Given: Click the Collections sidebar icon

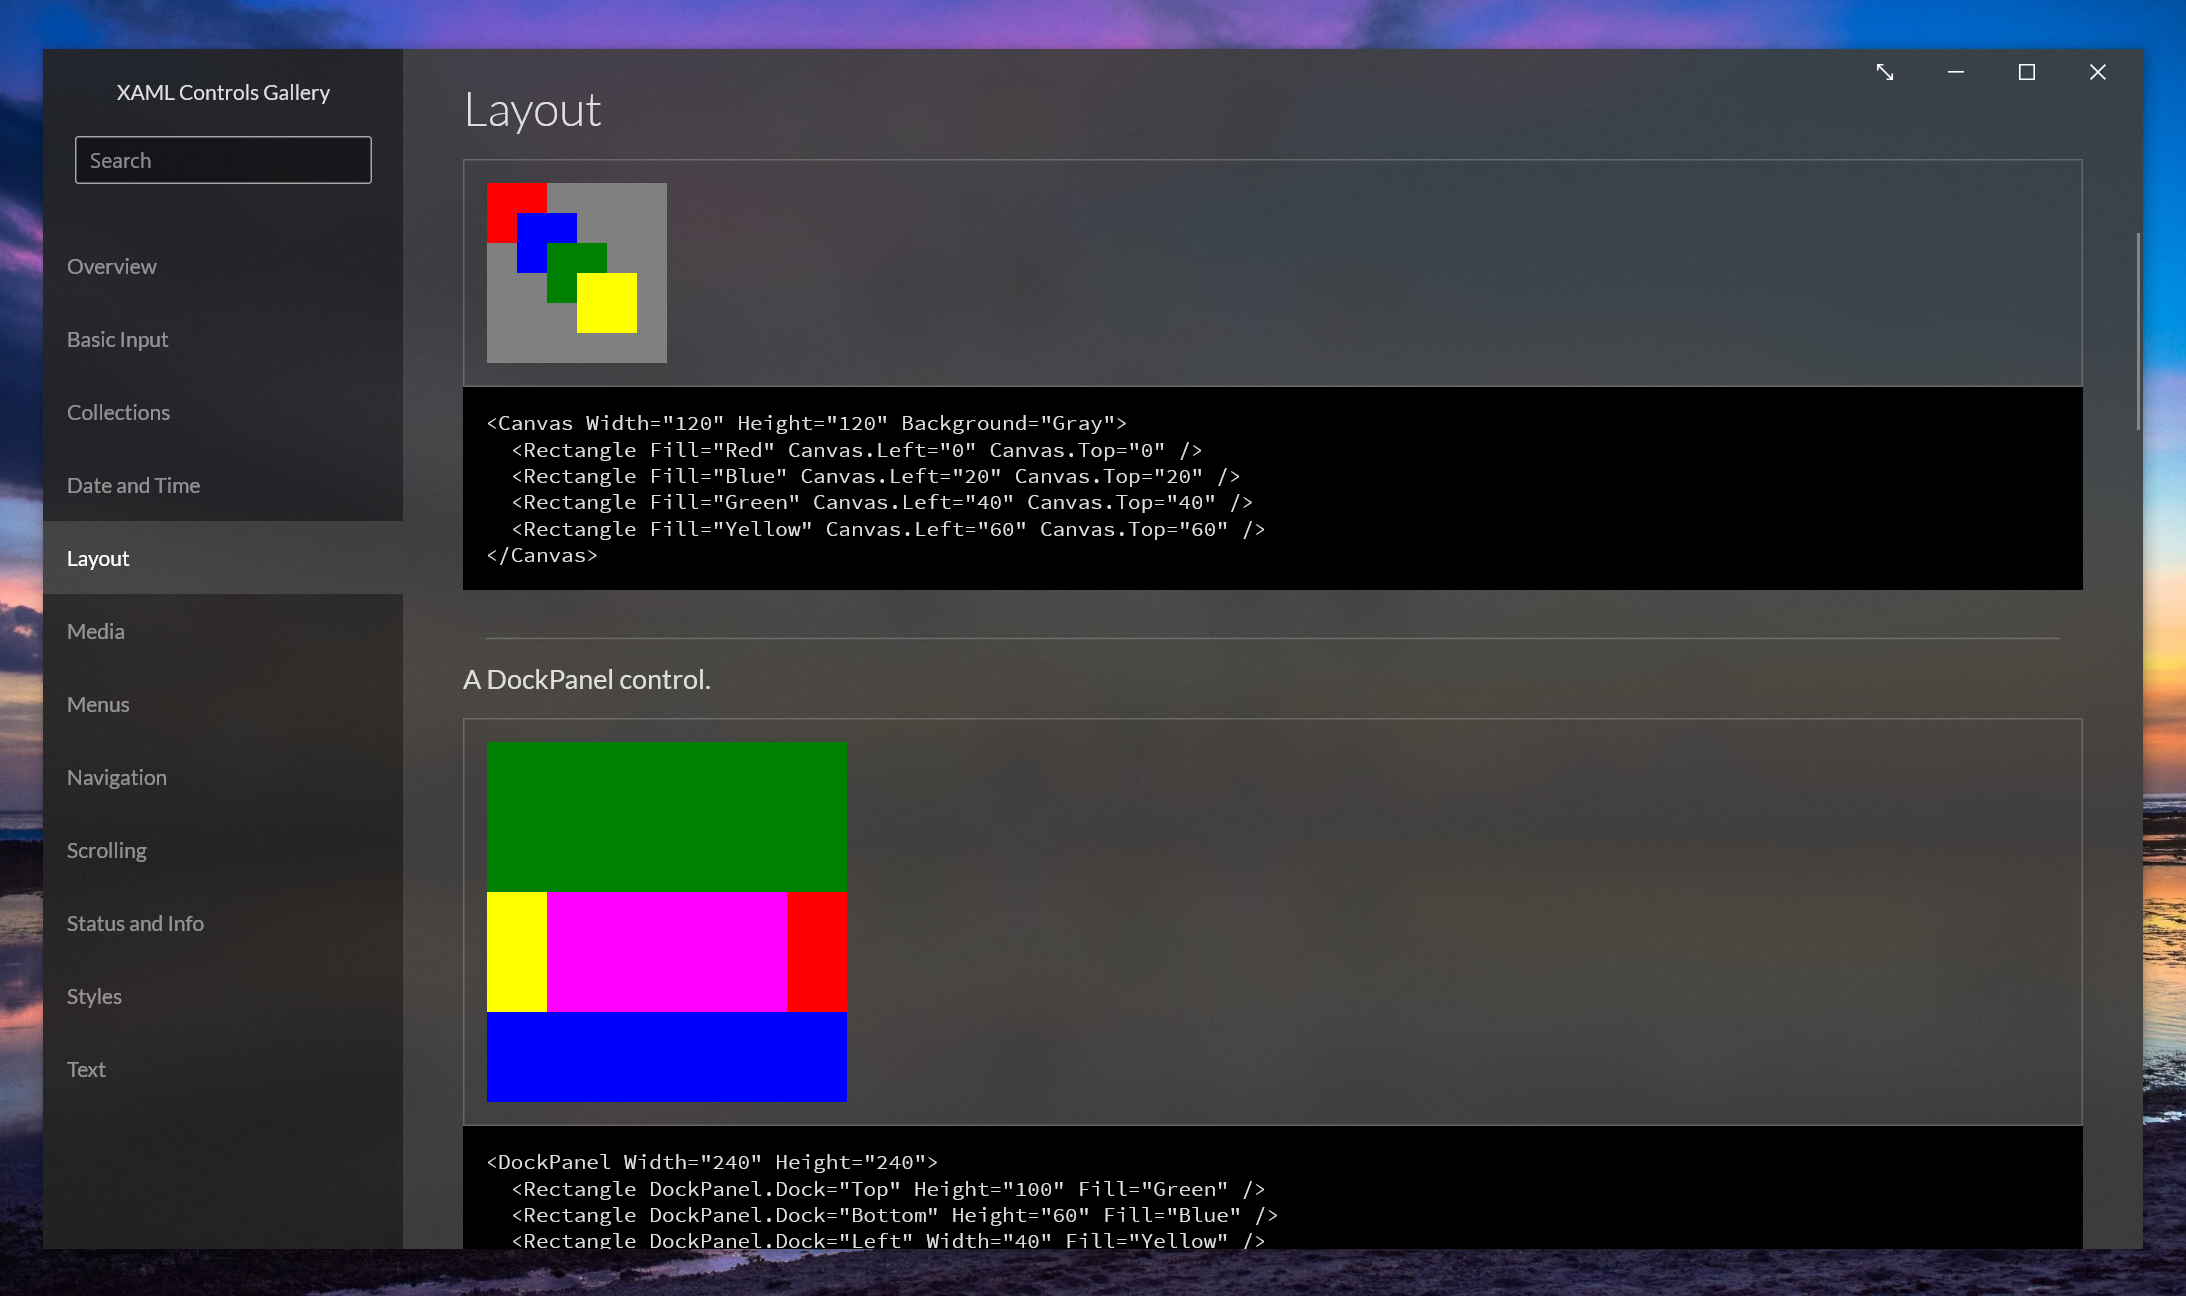Looking at the screenshot, I should pyautogui.click(x=119, y=410).
